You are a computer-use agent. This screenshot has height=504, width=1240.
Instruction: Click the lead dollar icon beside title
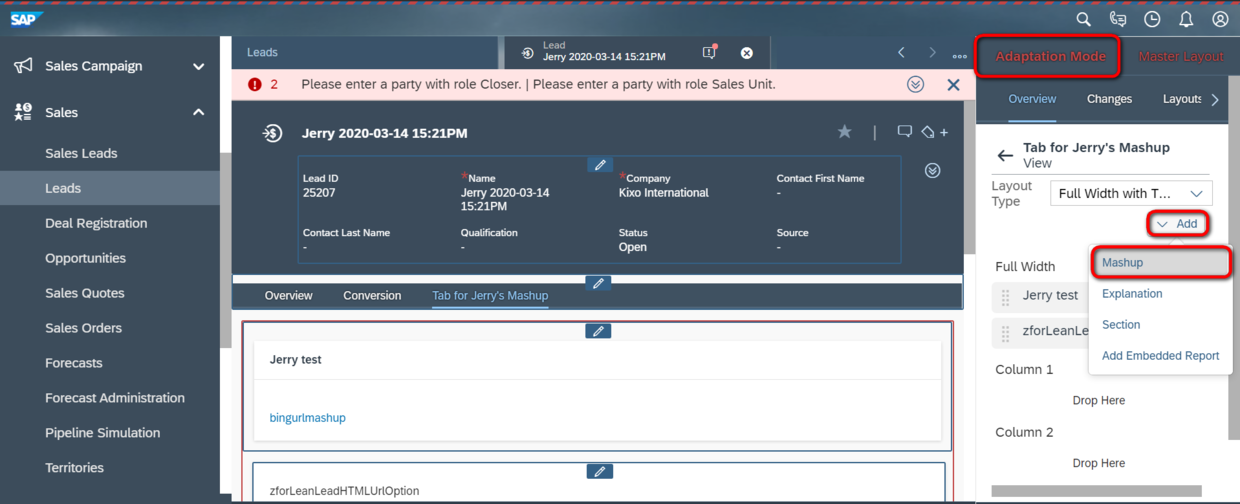click(x=272, y=133)
